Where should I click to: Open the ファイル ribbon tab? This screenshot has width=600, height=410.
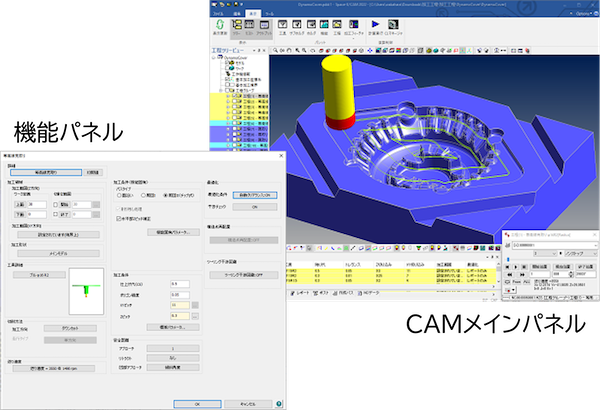pos(218,13)
